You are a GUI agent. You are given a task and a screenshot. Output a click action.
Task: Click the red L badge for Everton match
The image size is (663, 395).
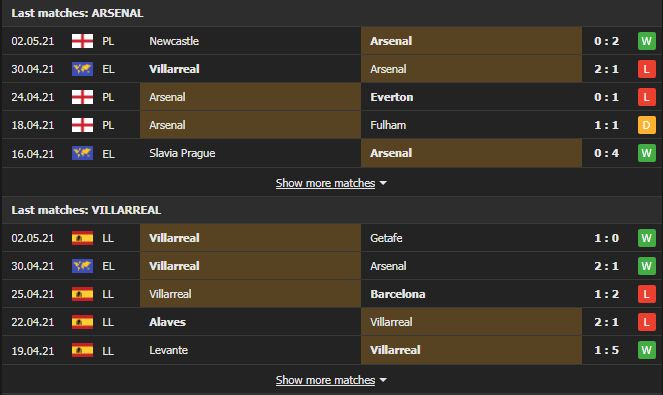pos(647,97)
